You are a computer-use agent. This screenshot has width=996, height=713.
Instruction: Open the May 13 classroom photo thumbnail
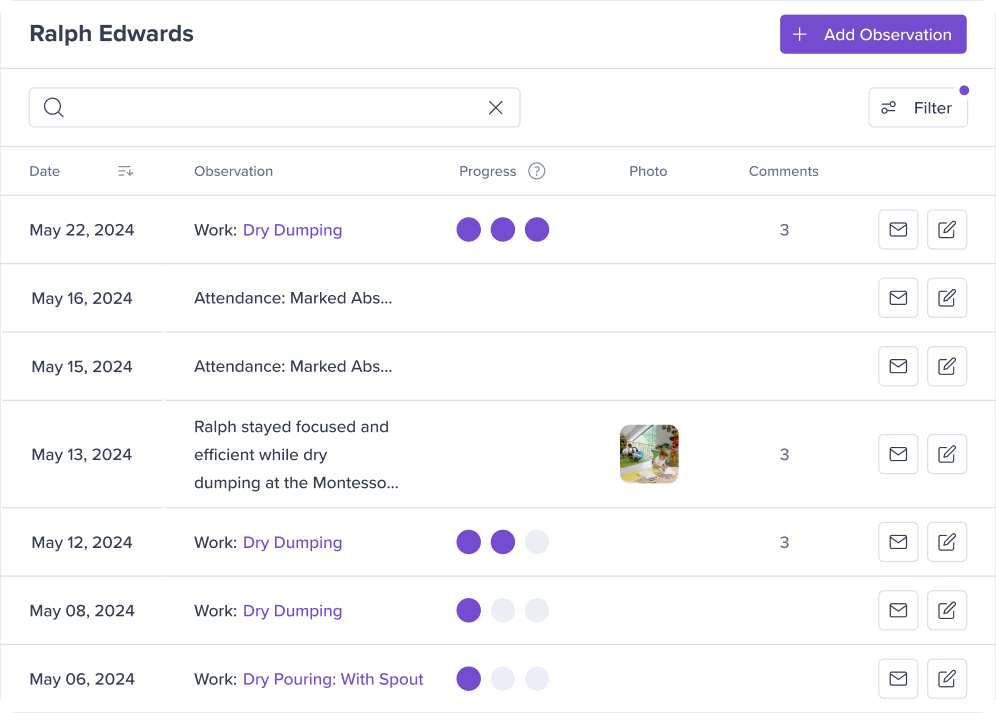pos(649,454)
